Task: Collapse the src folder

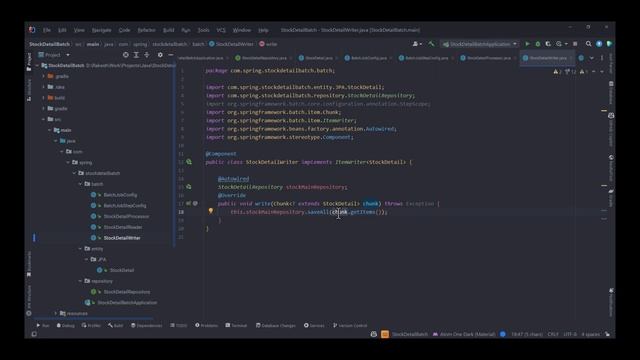Action: (x=44, y=119)
